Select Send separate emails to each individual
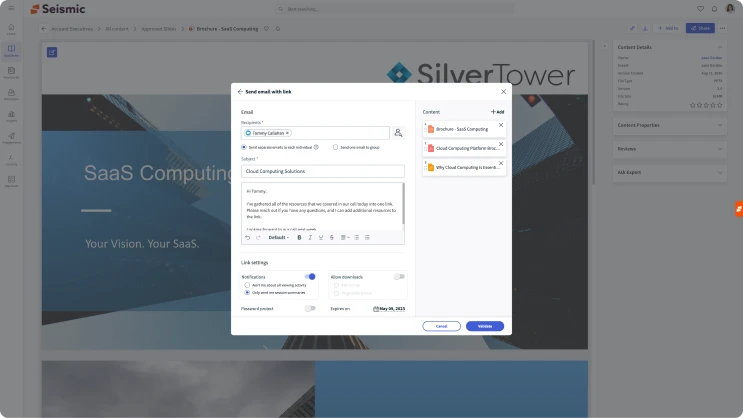The width and height of the screenshot is (743, 418). coord(244,147)
